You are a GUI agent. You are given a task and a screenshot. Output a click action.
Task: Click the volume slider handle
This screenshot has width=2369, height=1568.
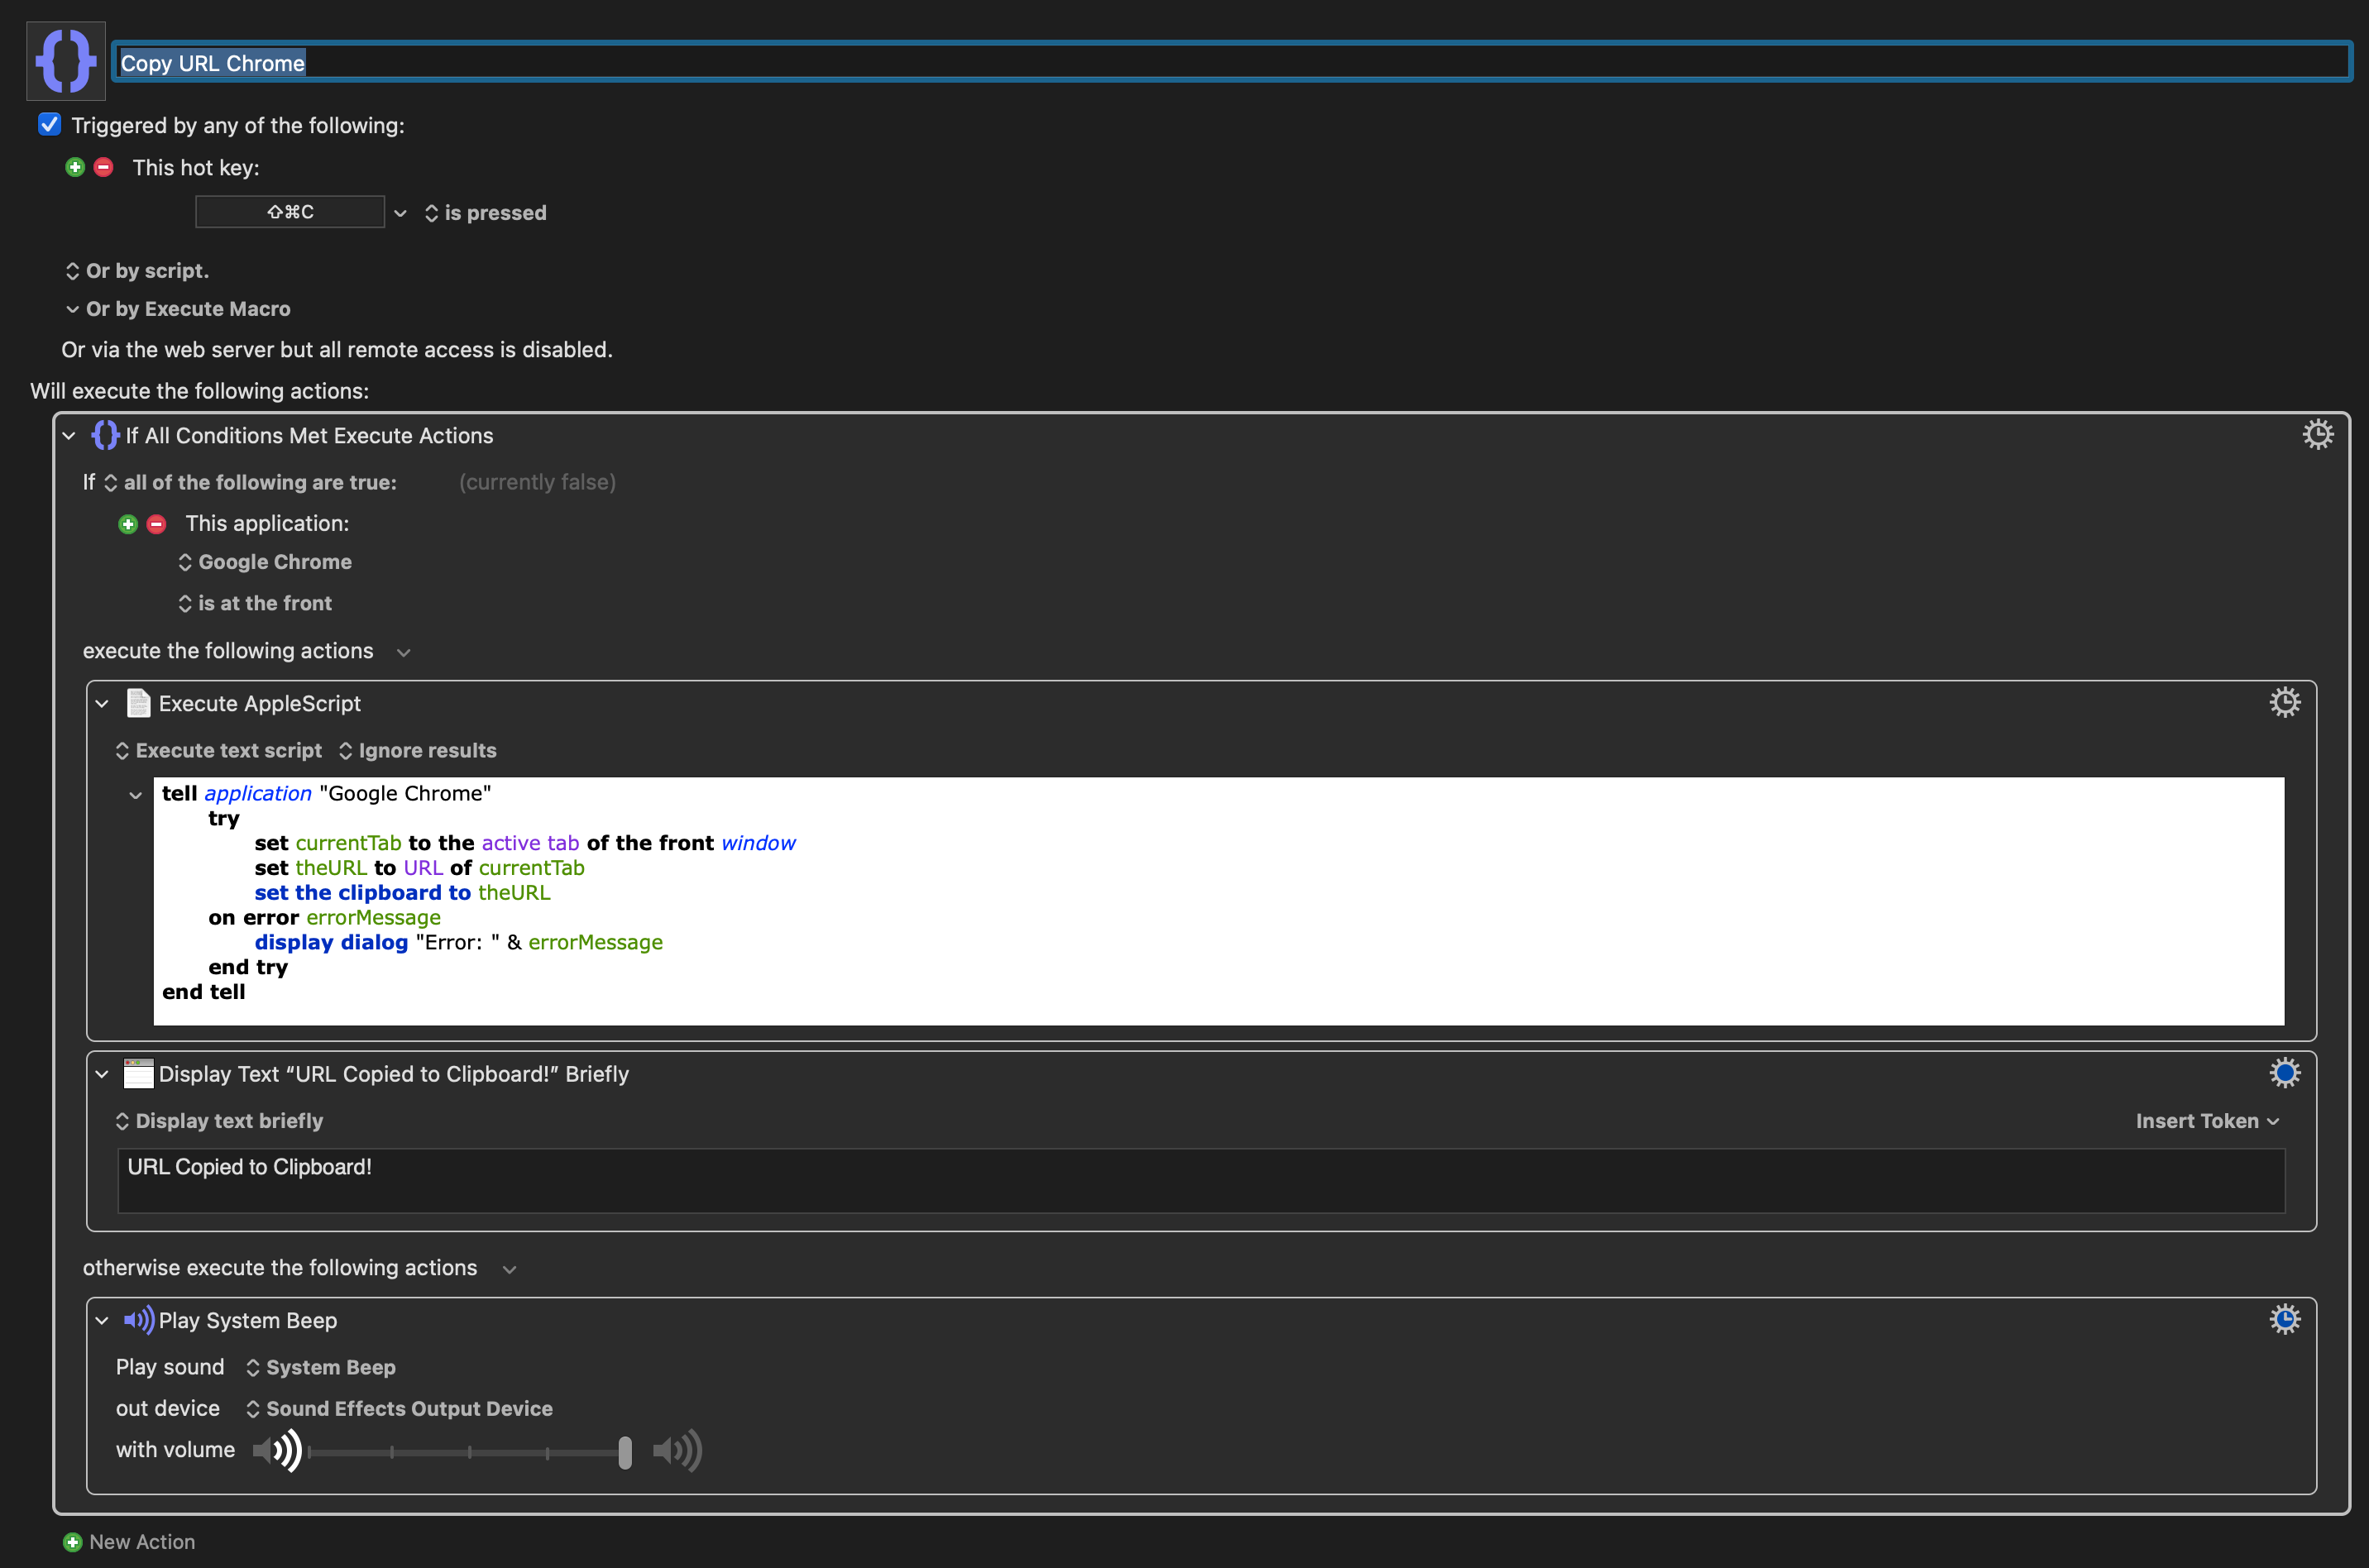[x=625, y=1452]
